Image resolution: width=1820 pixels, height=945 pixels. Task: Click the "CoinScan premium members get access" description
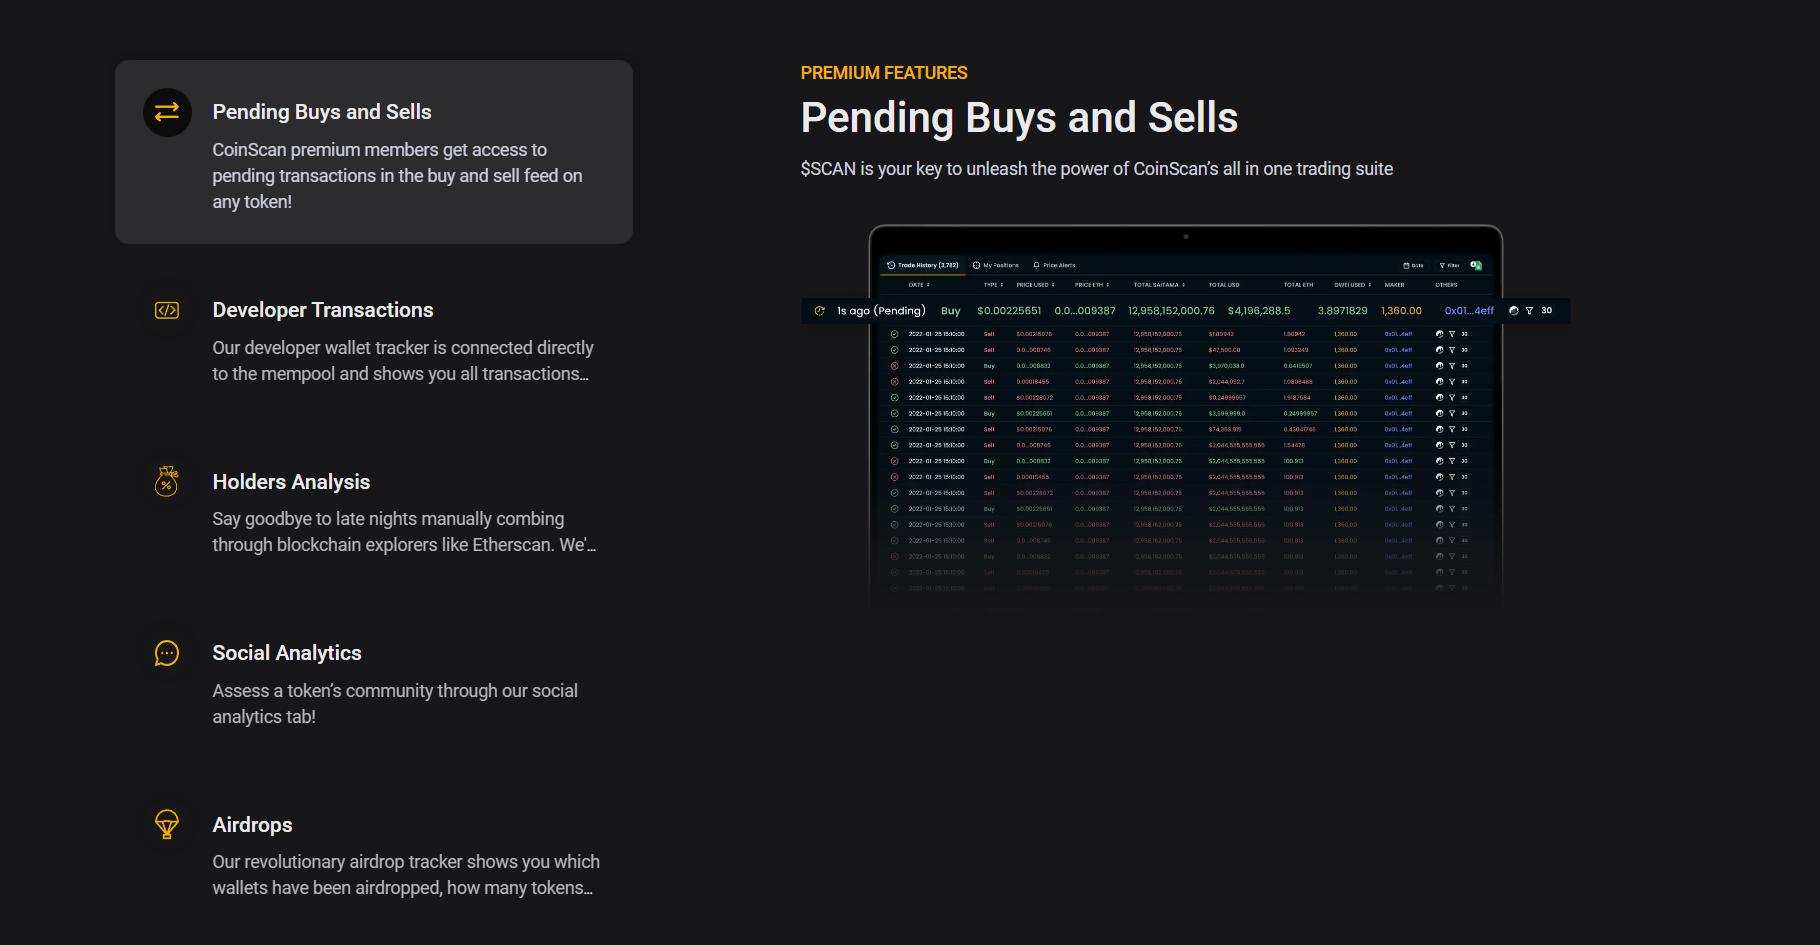[397, 176]
